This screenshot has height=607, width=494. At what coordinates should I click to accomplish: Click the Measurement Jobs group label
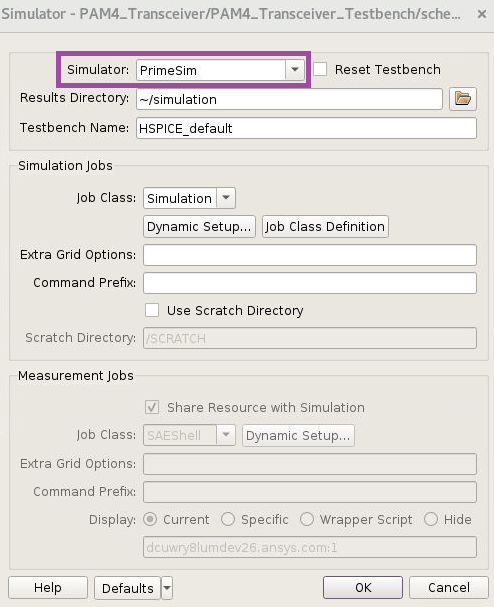point(76,376)
